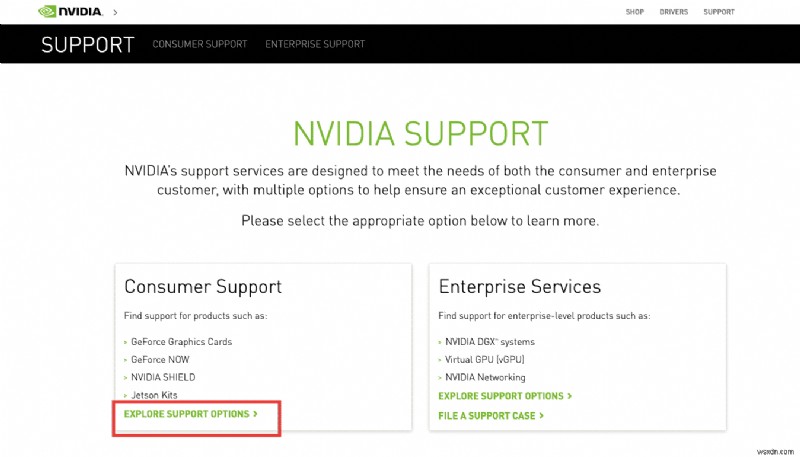Image resolution: width=800 pixels, height=457 pixels.
Task: Select Virtual GPU (vGPU) list item
Action: [x=484, y=360]
